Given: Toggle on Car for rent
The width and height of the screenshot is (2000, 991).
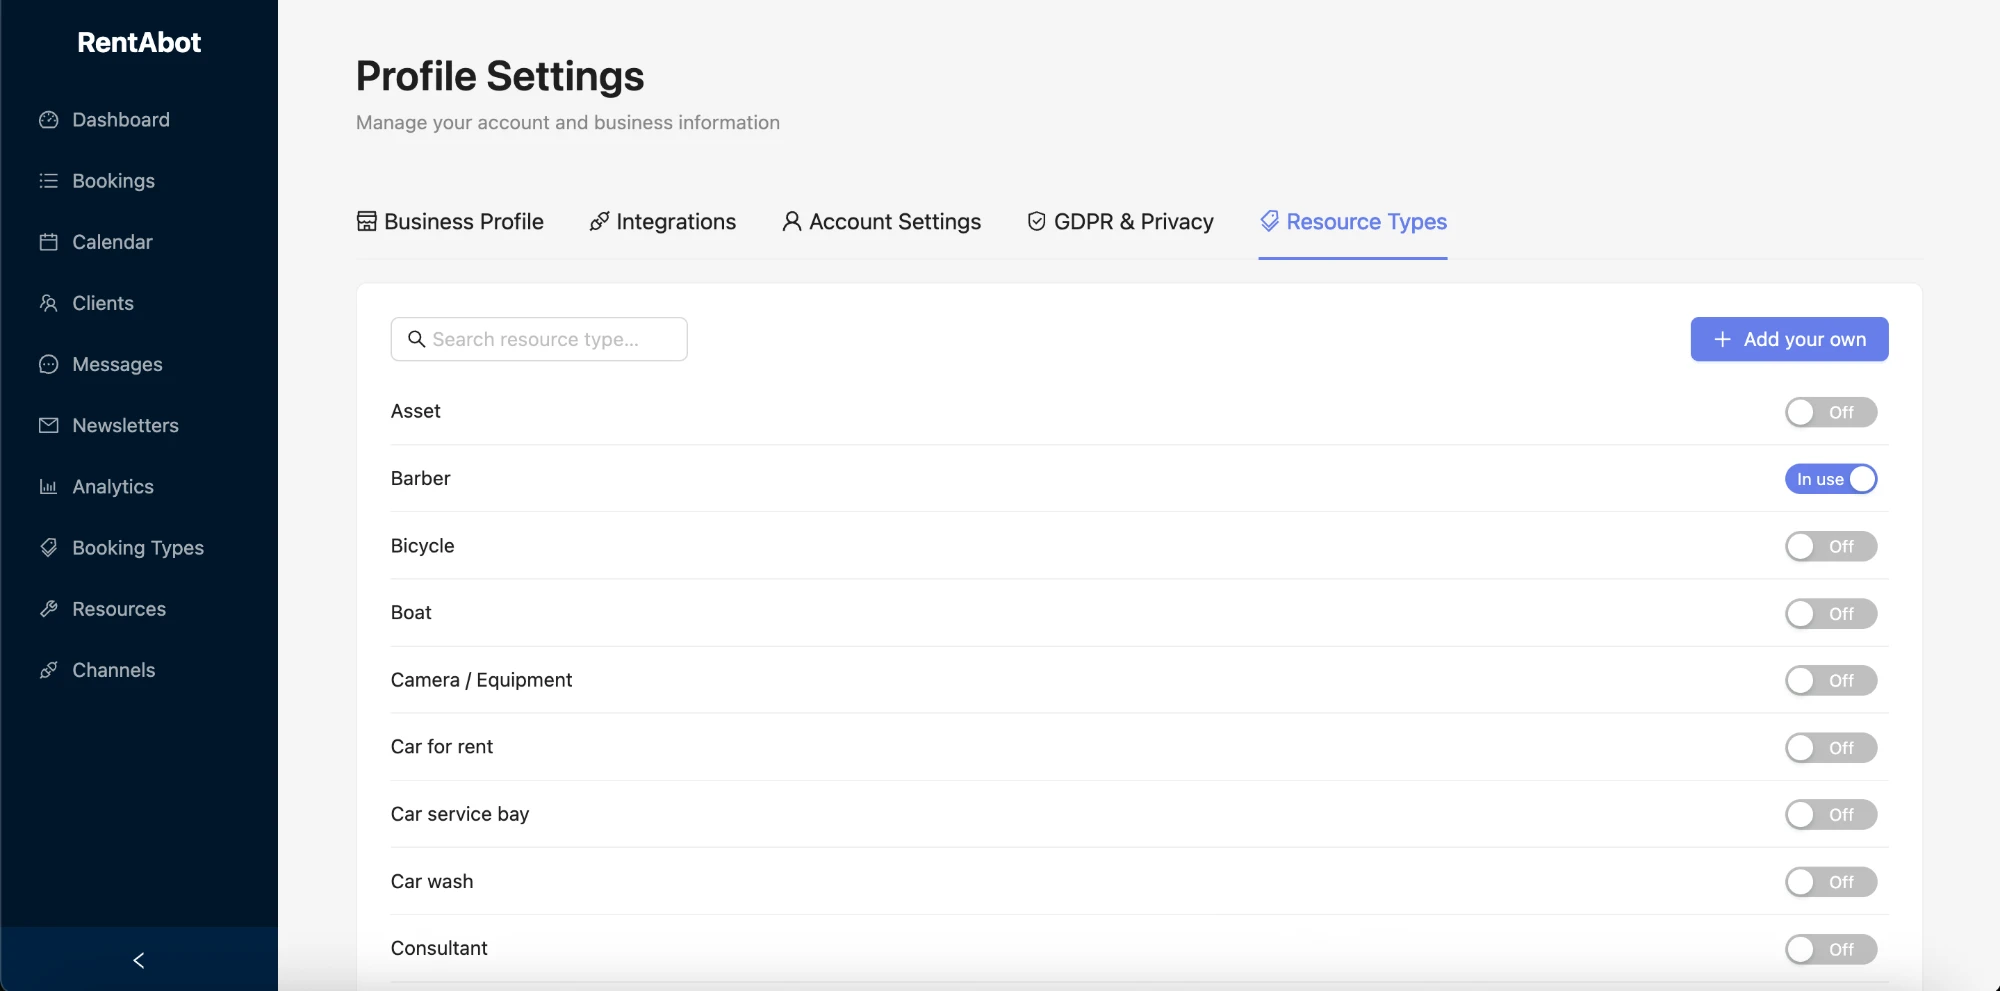Looking at the screenshot, I should tap(1831, 747).
